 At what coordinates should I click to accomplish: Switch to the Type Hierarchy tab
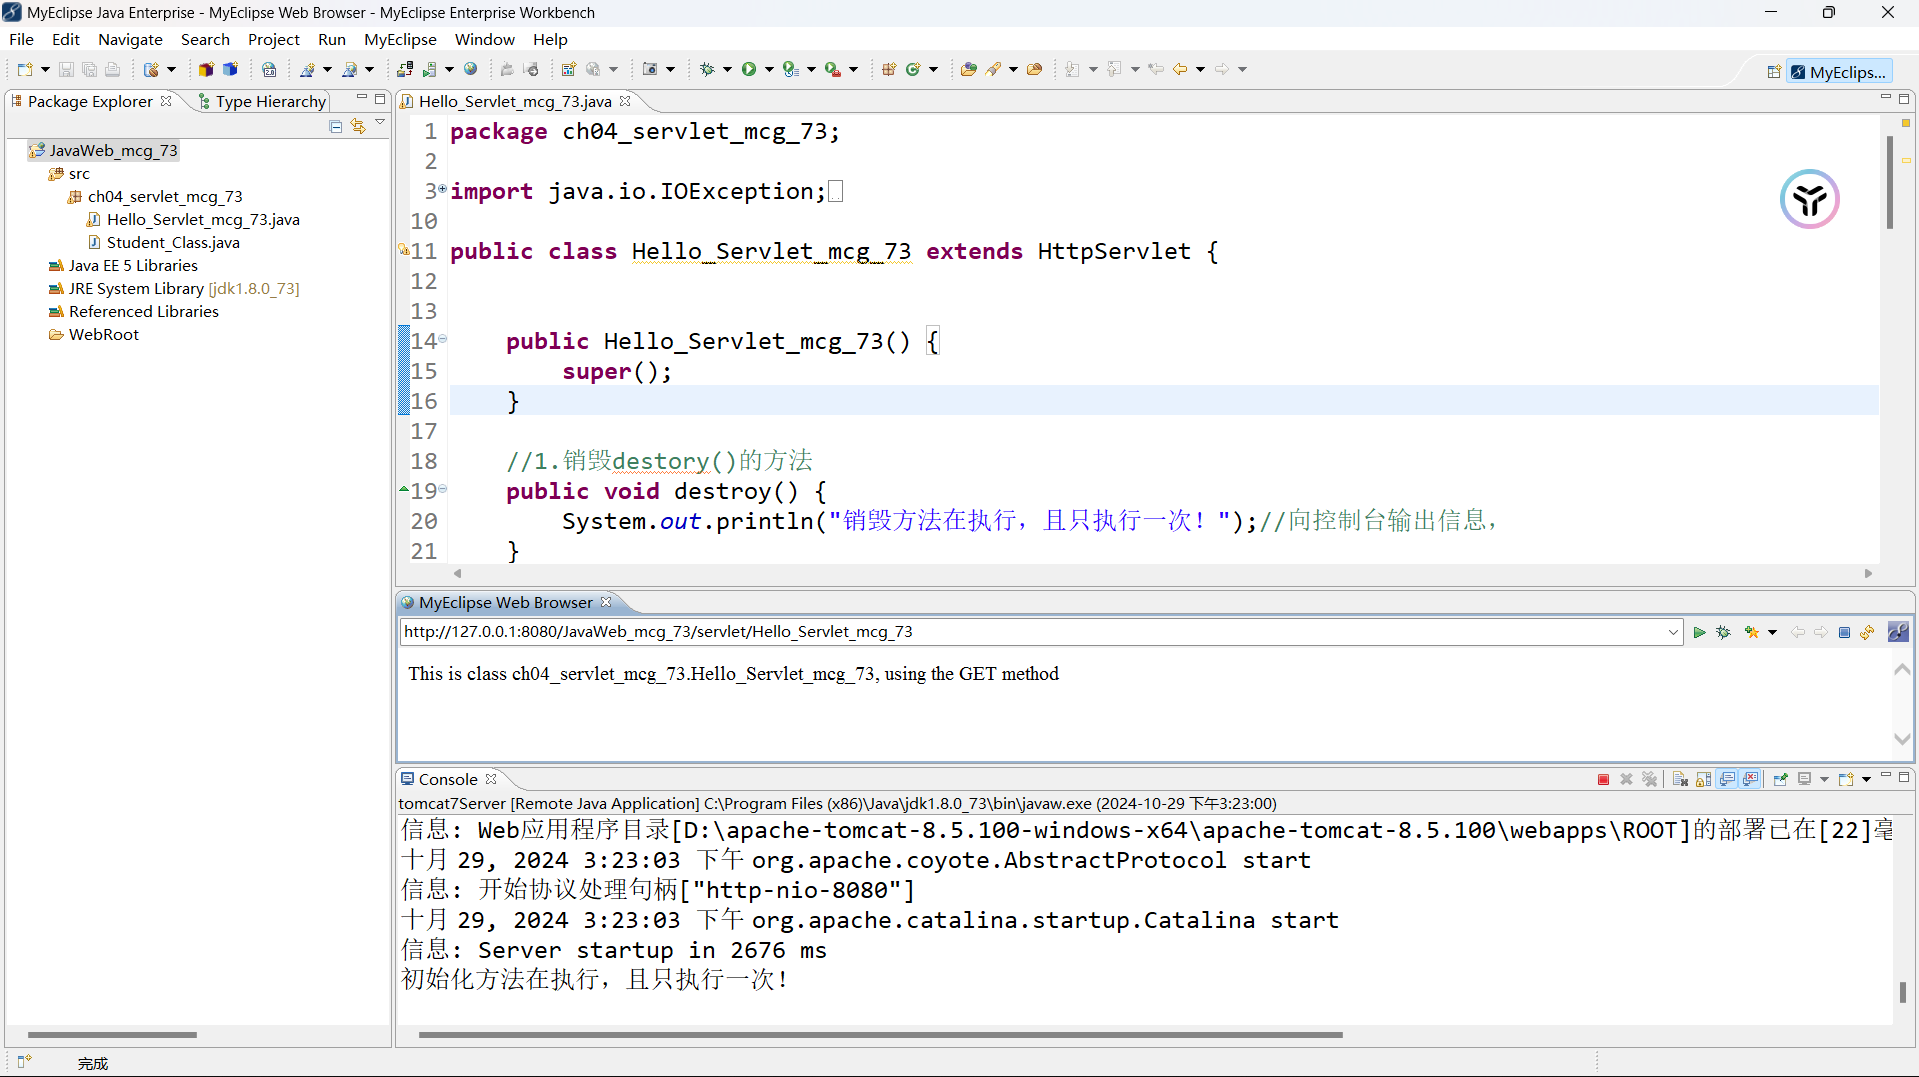coord(262,101)
